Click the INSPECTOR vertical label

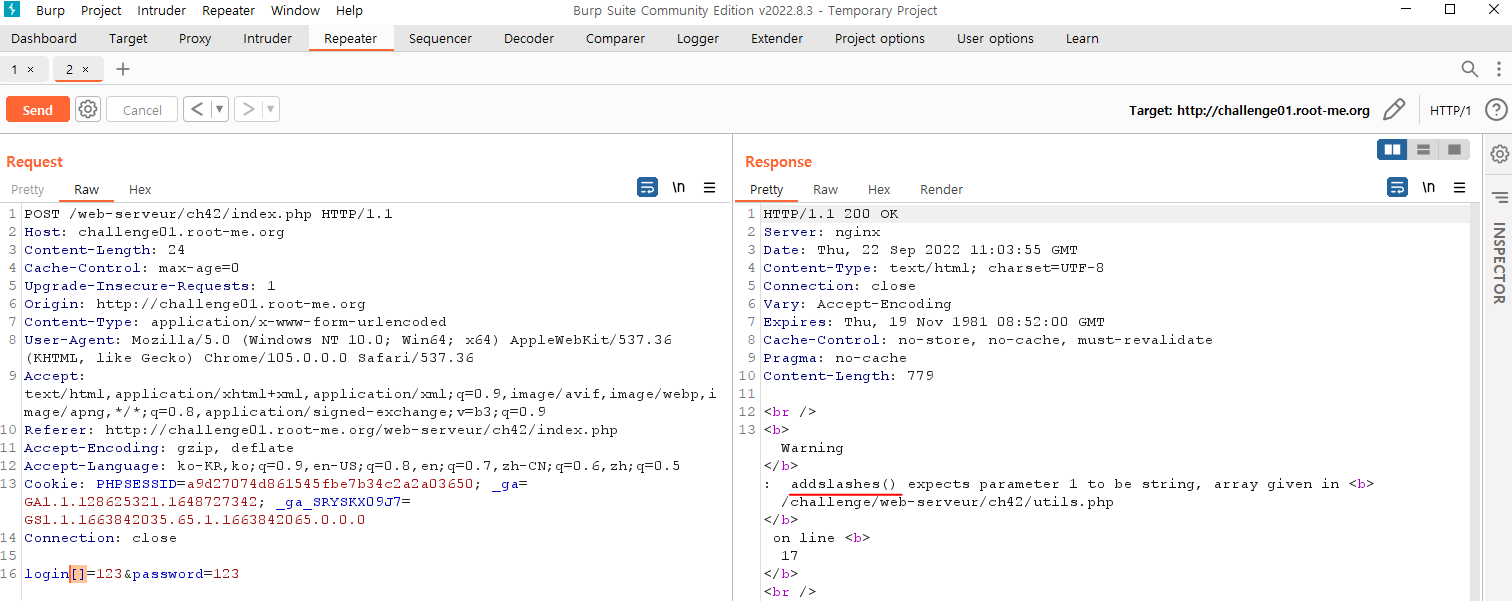(1499, 263)
